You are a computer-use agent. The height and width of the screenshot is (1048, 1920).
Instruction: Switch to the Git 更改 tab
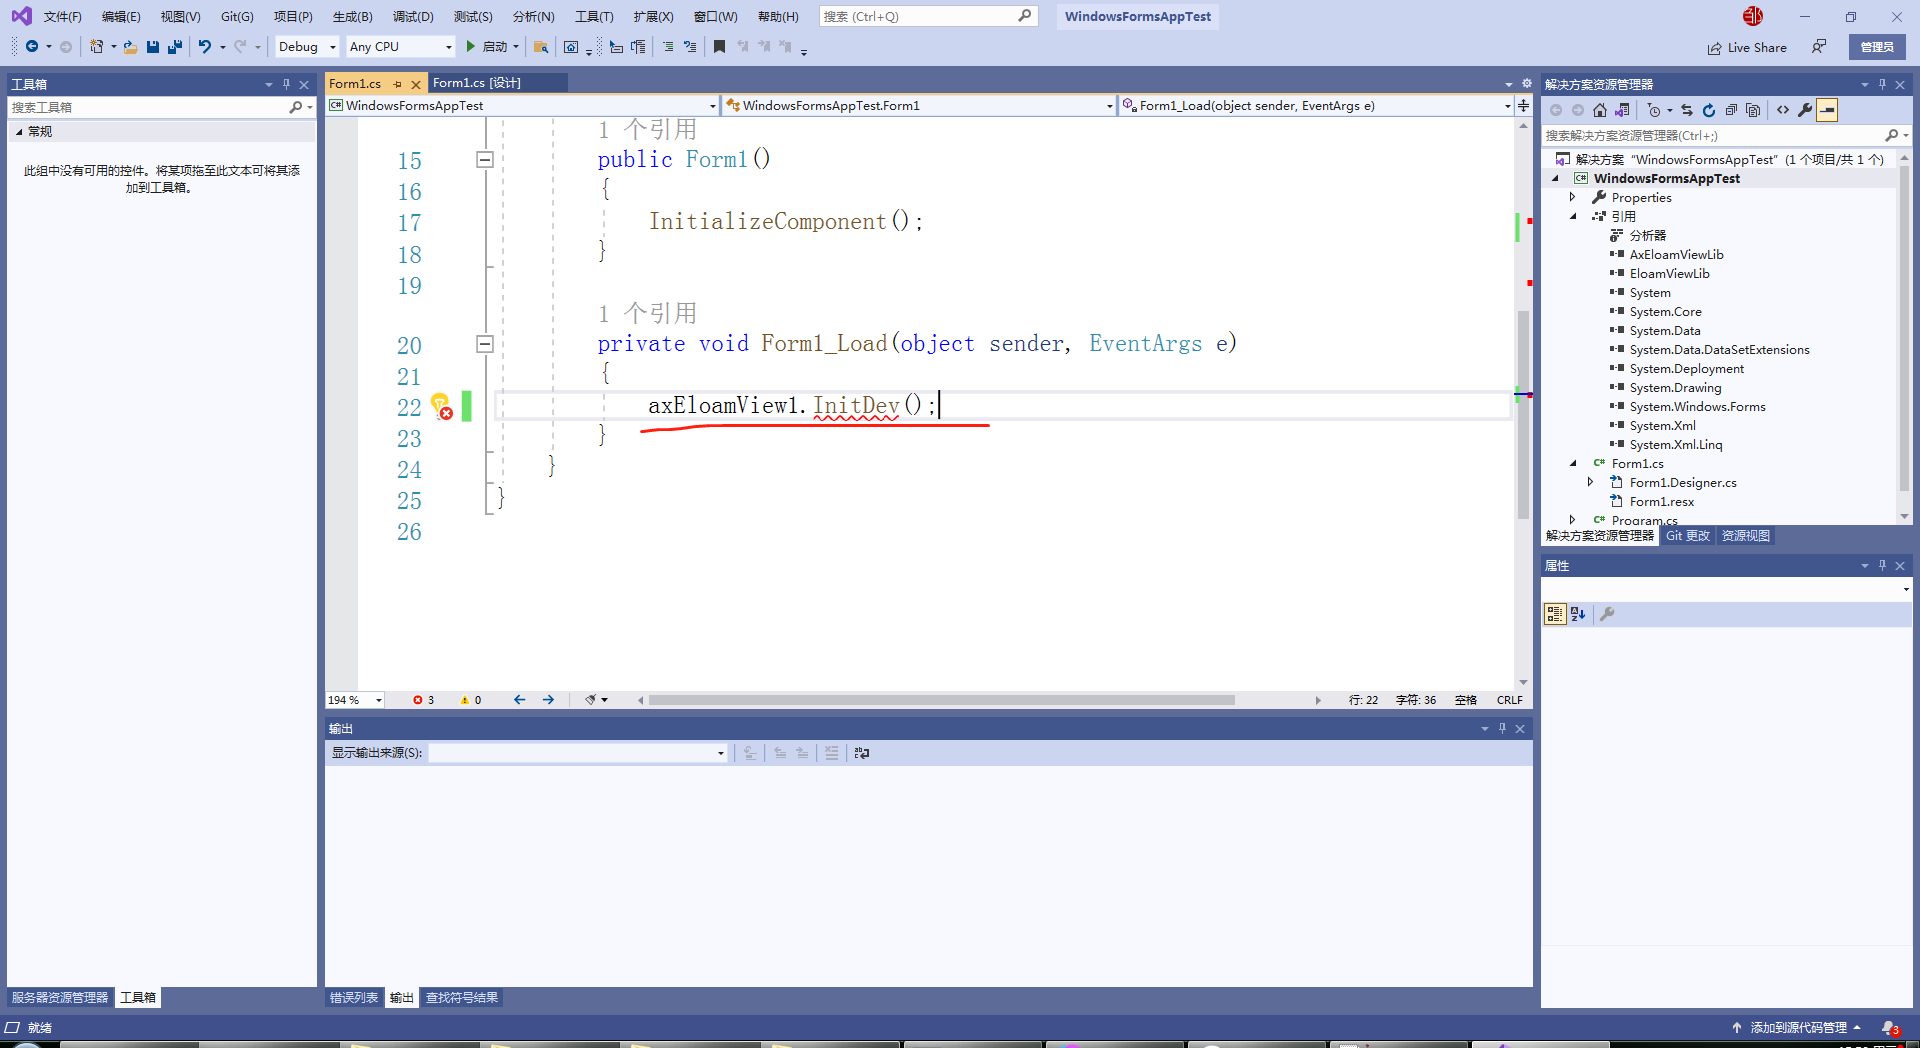[x=1687, y=536]
